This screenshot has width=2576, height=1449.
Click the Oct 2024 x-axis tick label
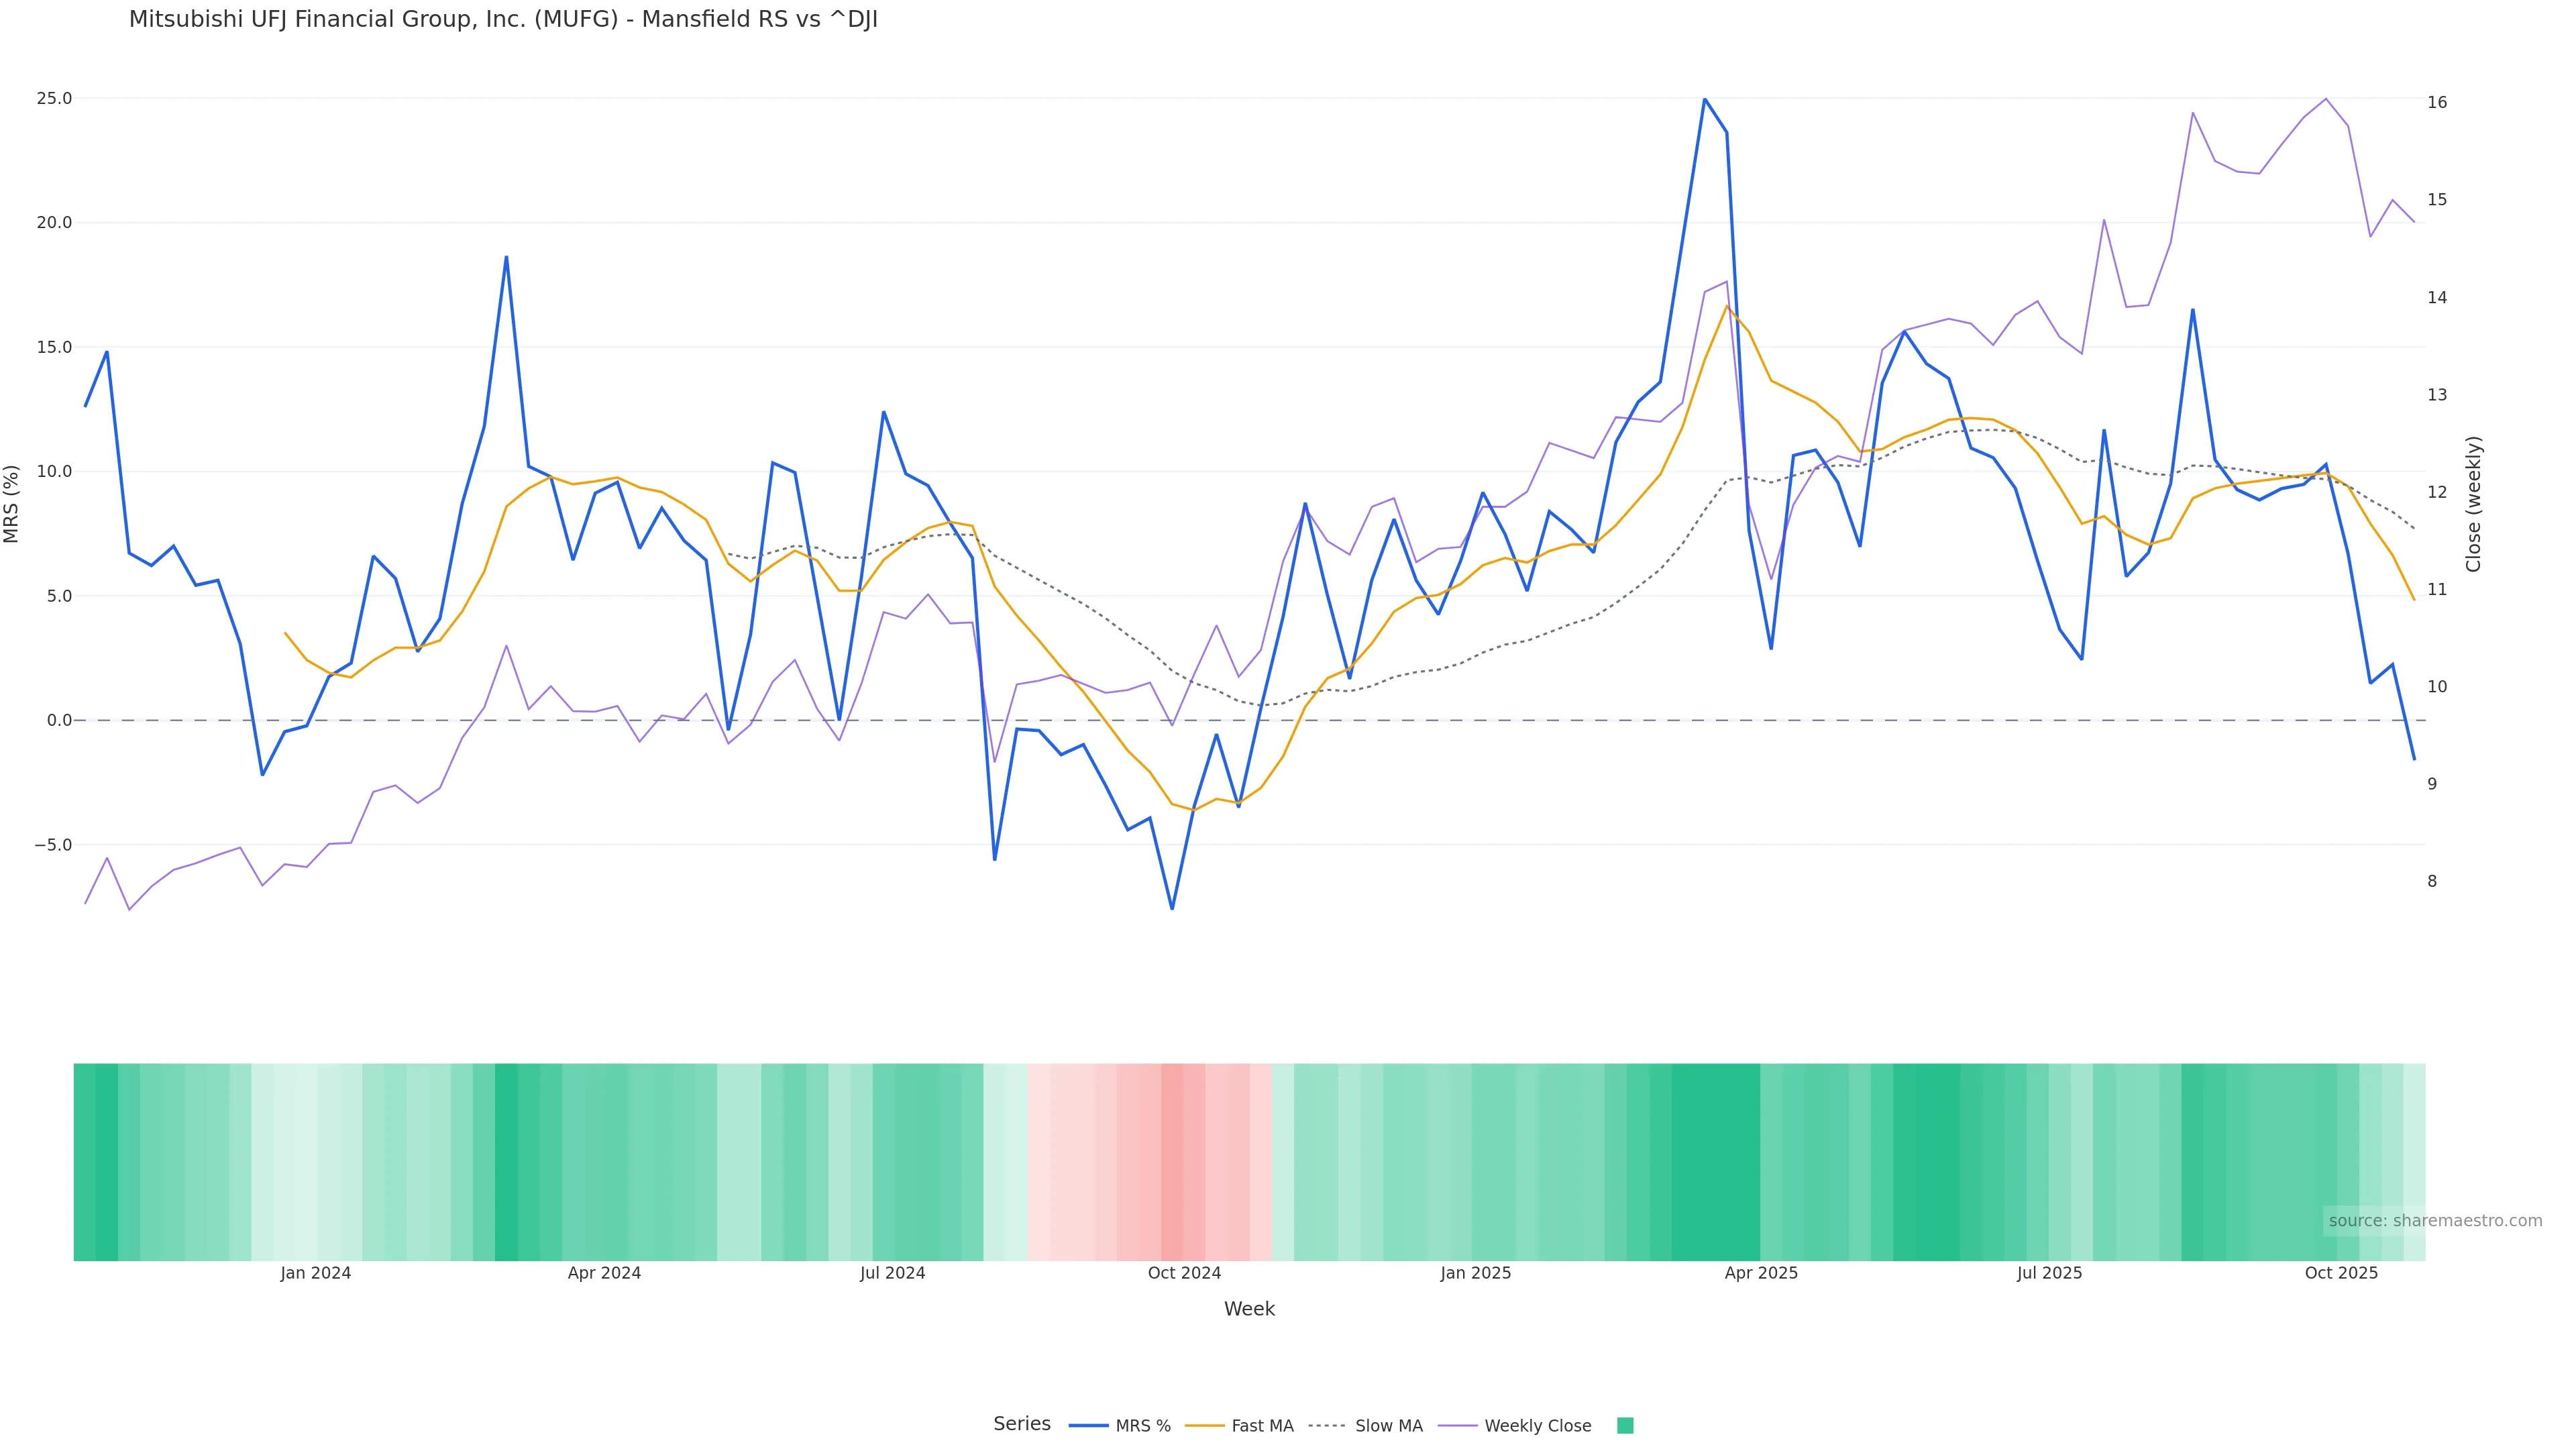pyautogui.click(x=1184, y=1273)
